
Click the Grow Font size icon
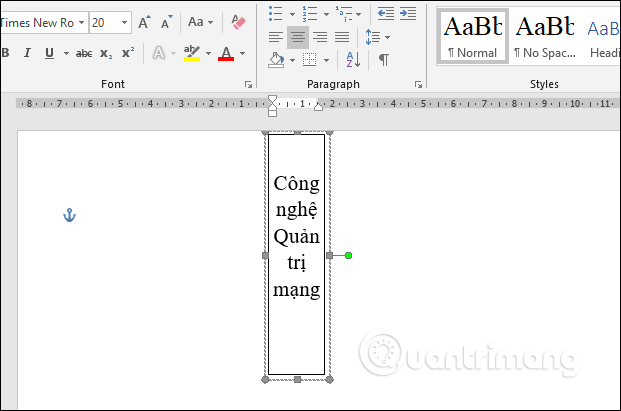pos(144,23)
